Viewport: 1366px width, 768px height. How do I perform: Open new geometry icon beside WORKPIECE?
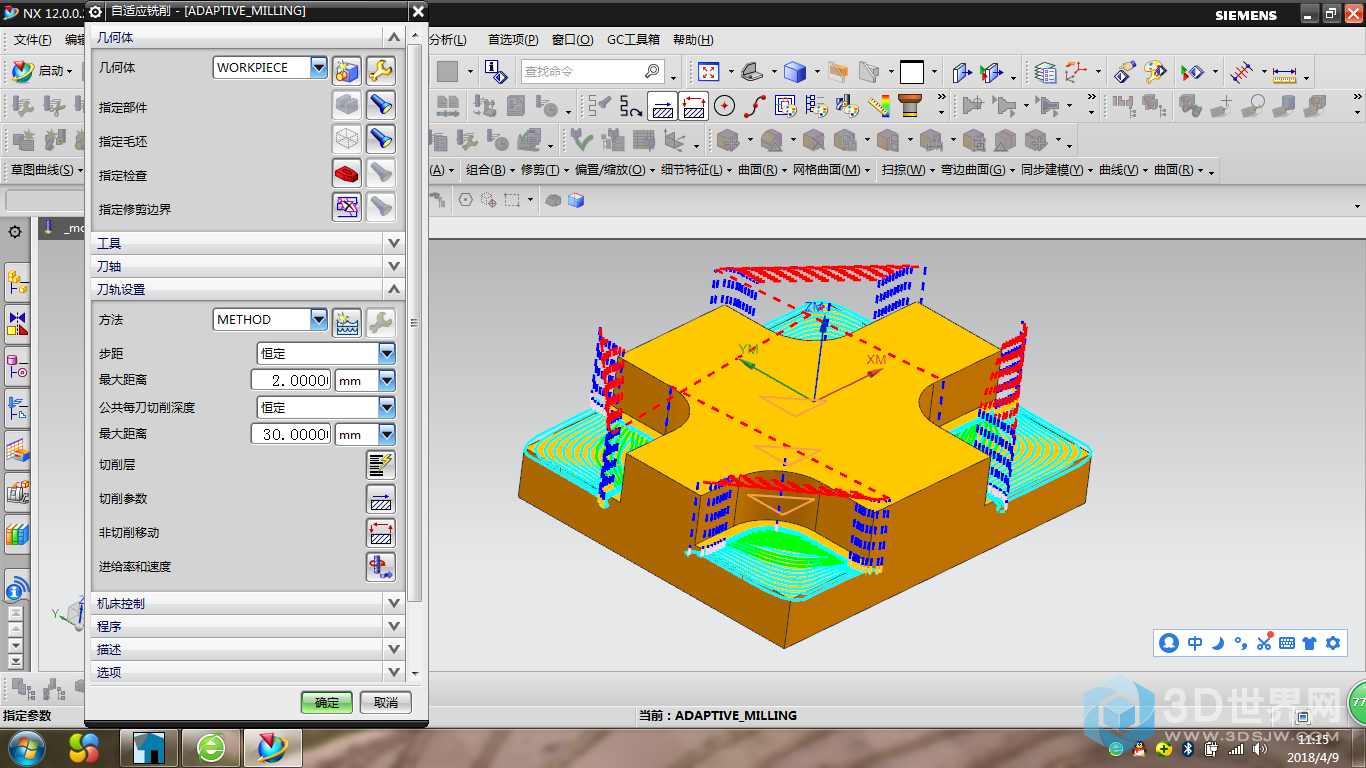tap(347, 70)
